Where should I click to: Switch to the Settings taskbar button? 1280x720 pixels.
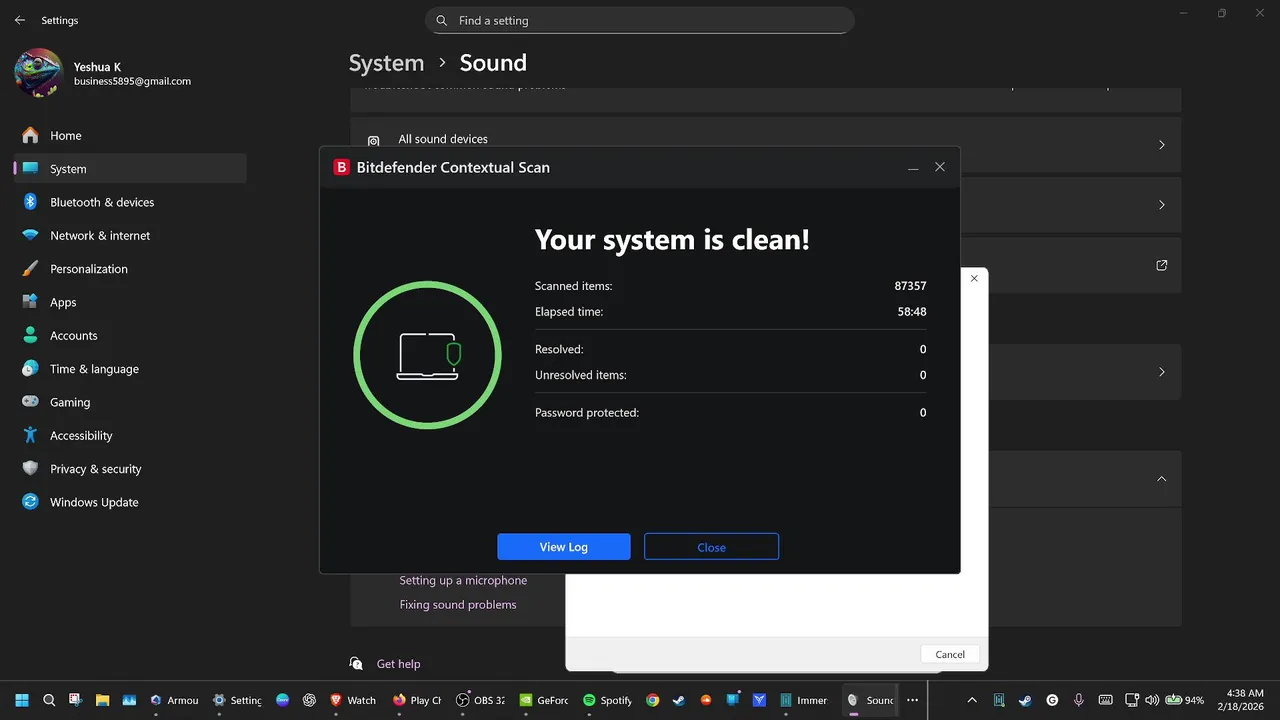(x=237, y=700)
